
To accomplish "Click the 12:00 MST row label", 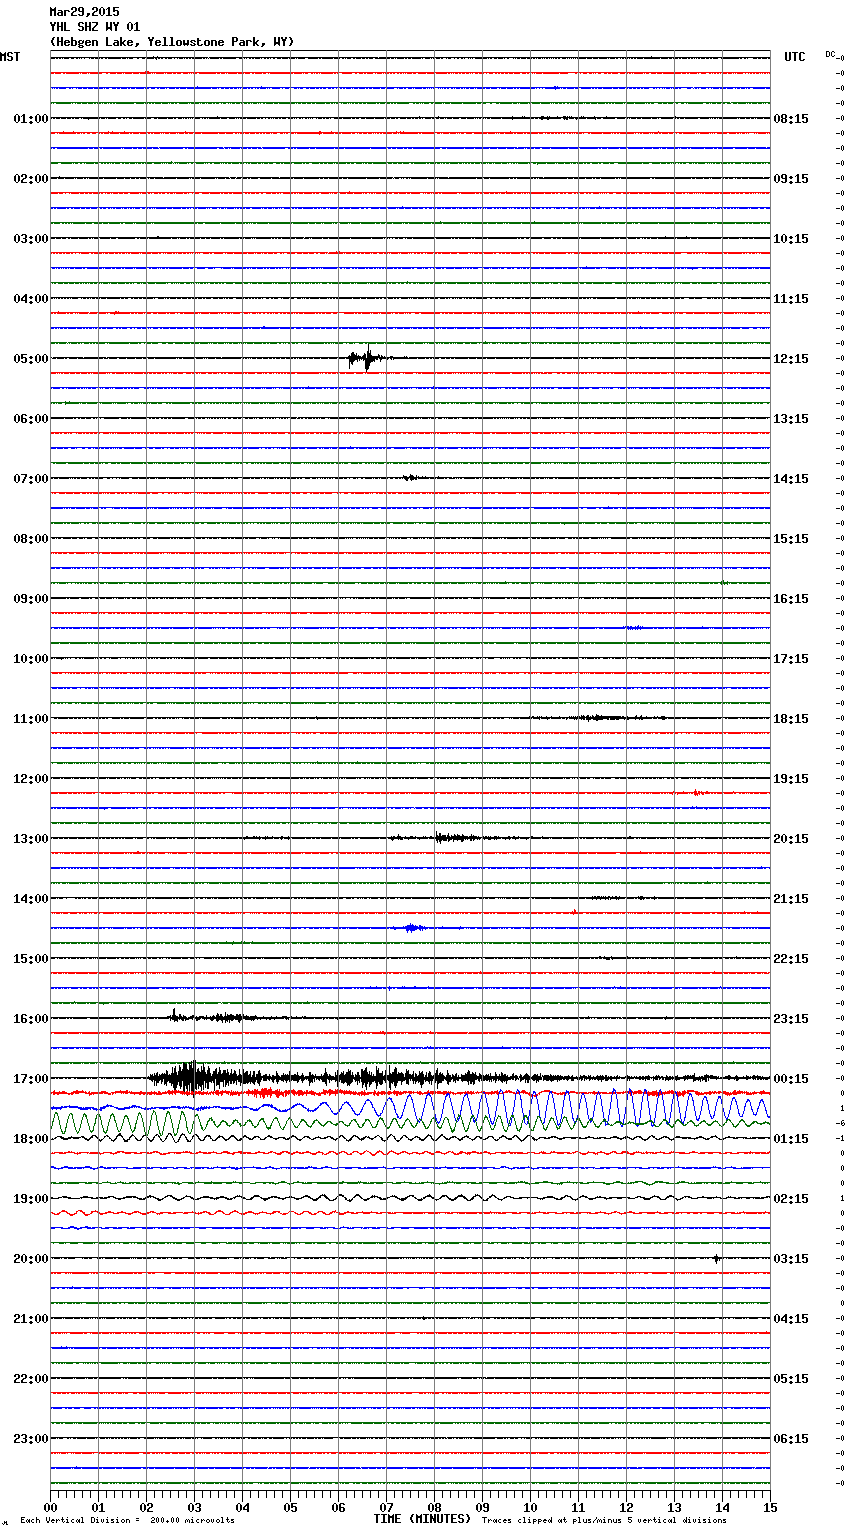I will 30,779.
